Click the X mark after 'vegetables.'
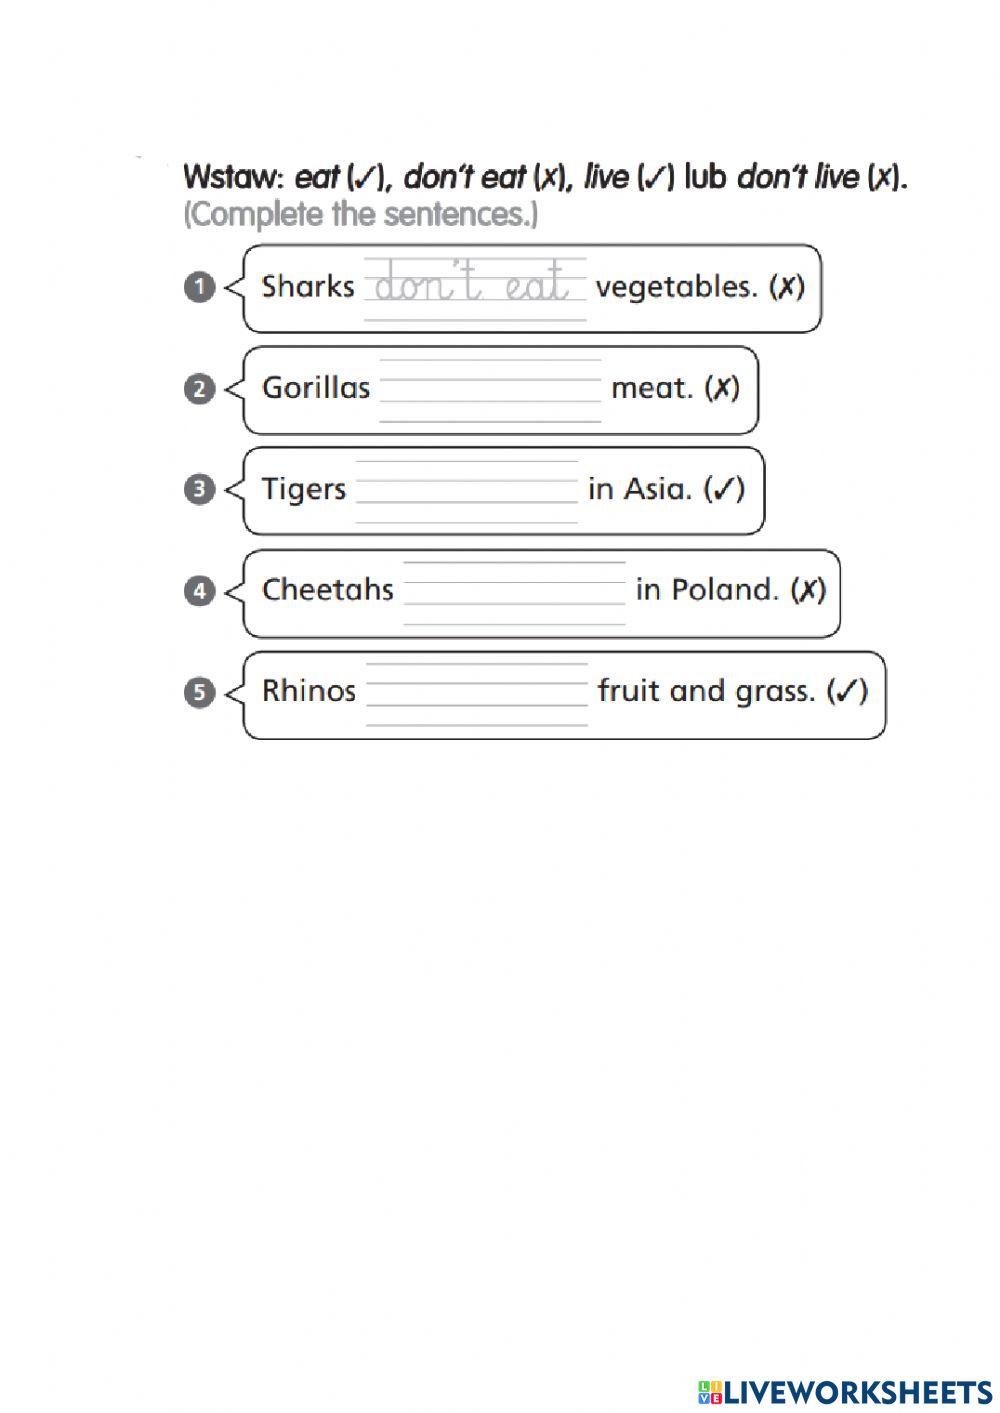Viewport: 1000px width, 1413px height. coord(787,287)
